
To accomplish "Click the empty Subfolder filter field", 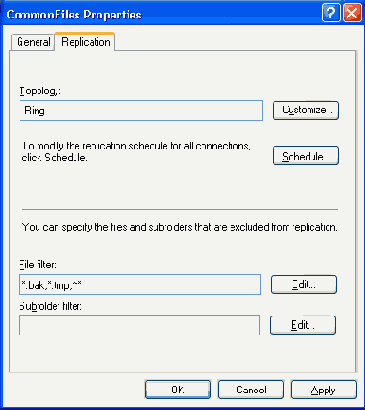I will 139,325.
